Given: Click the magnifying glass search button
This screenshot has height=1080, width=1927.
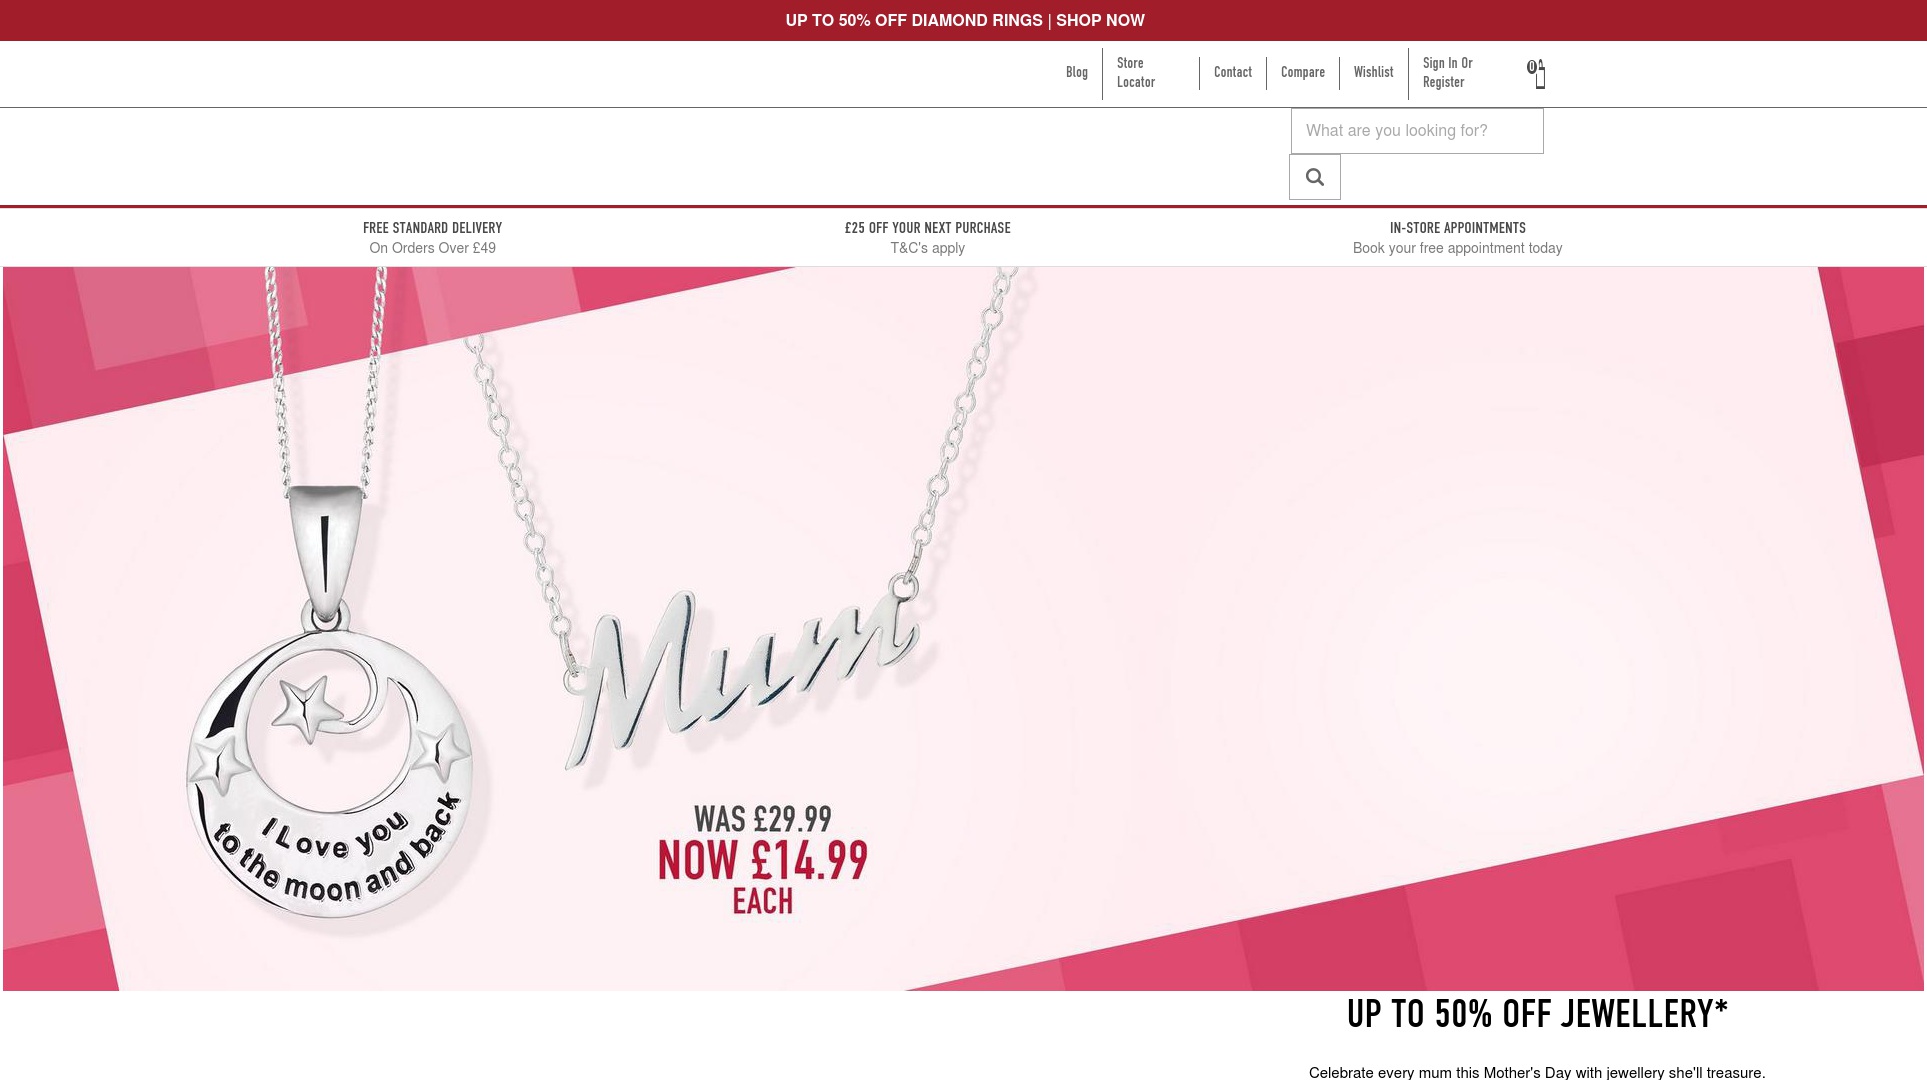Looking at the screenshot, I should tap(1314, 177).
